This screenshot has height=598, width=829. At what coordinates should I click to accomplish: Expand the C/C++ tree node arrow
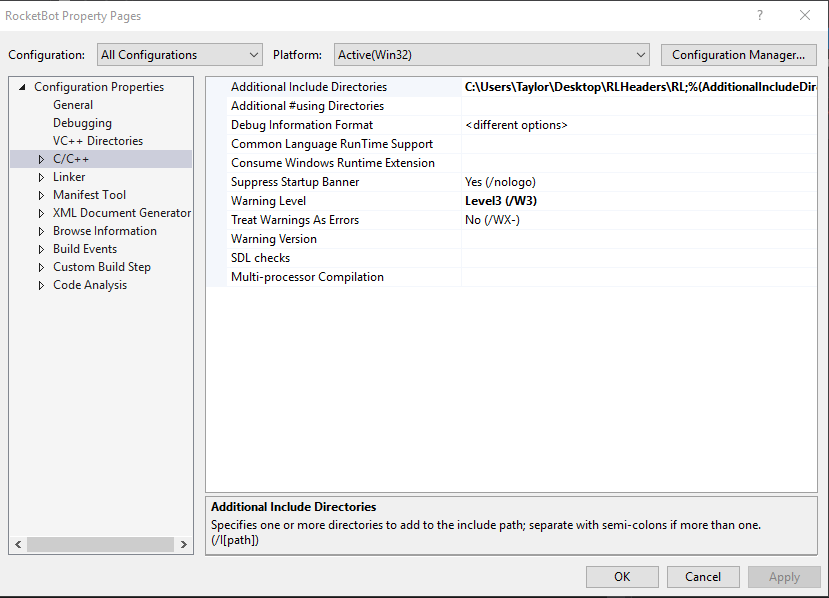(41, 159)
